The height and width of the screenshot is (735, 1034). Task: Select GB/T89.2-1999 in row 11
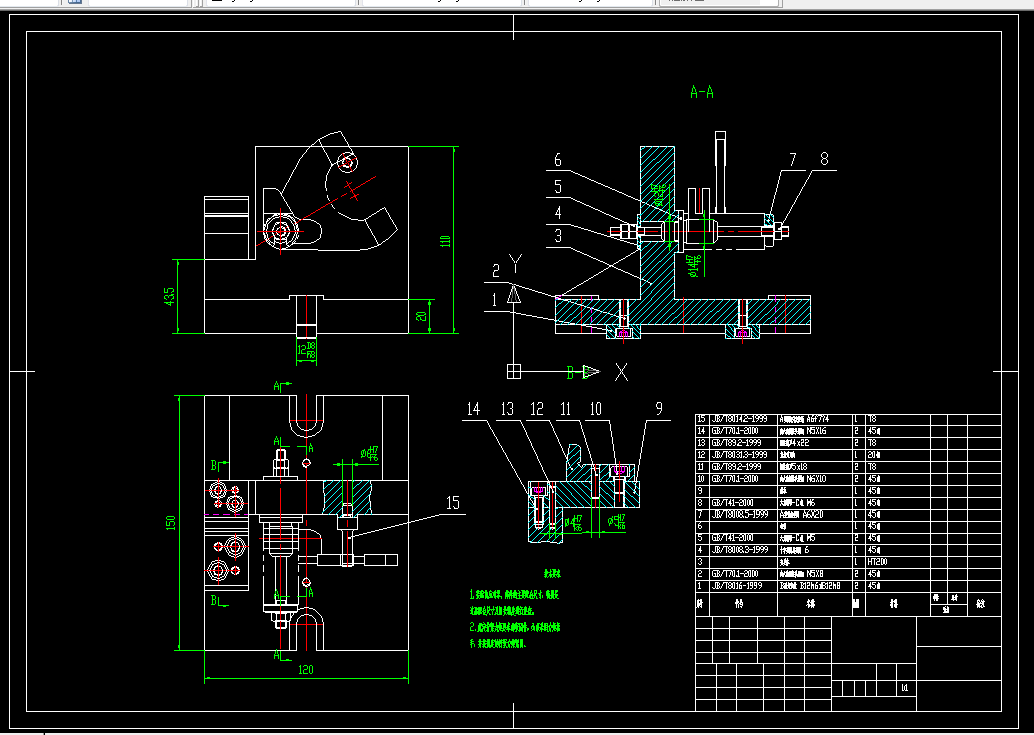coord(736,467)
